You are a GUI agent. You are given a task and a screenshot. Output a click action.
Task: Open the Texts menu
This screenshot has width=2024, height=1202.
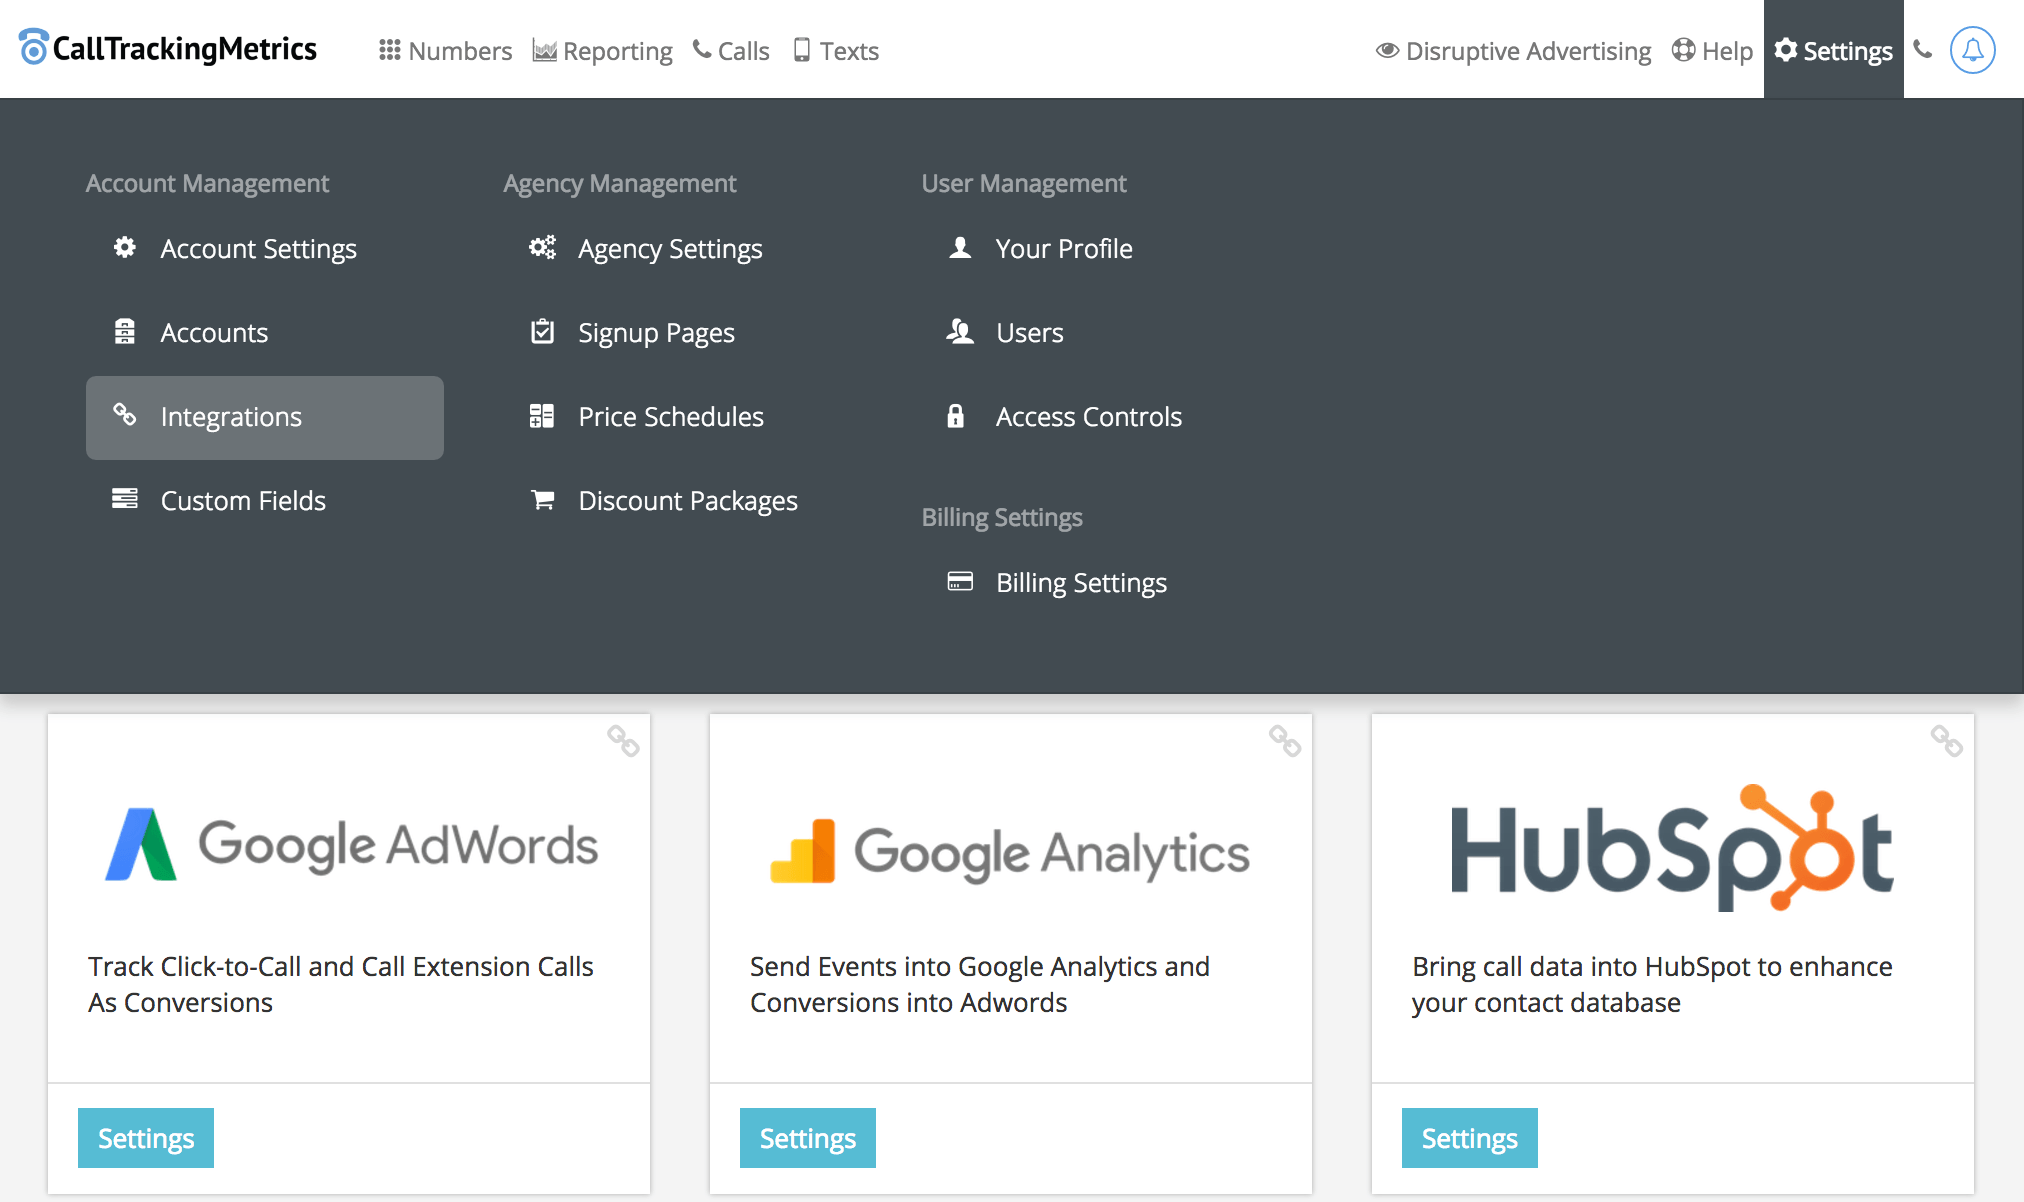click(x=836, y=51)
